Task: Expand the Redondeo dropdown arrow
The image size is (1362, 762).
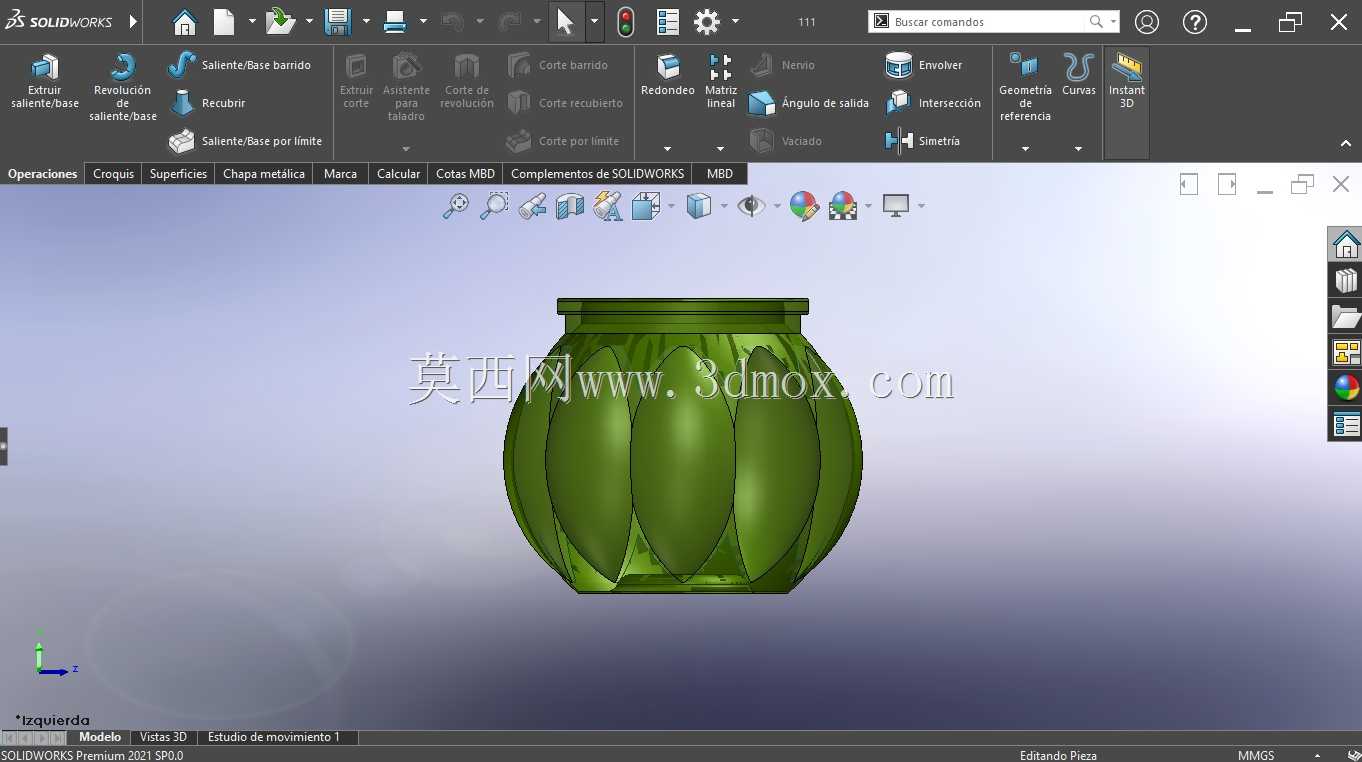Action: pyautogui.click(x=667, y=149)
